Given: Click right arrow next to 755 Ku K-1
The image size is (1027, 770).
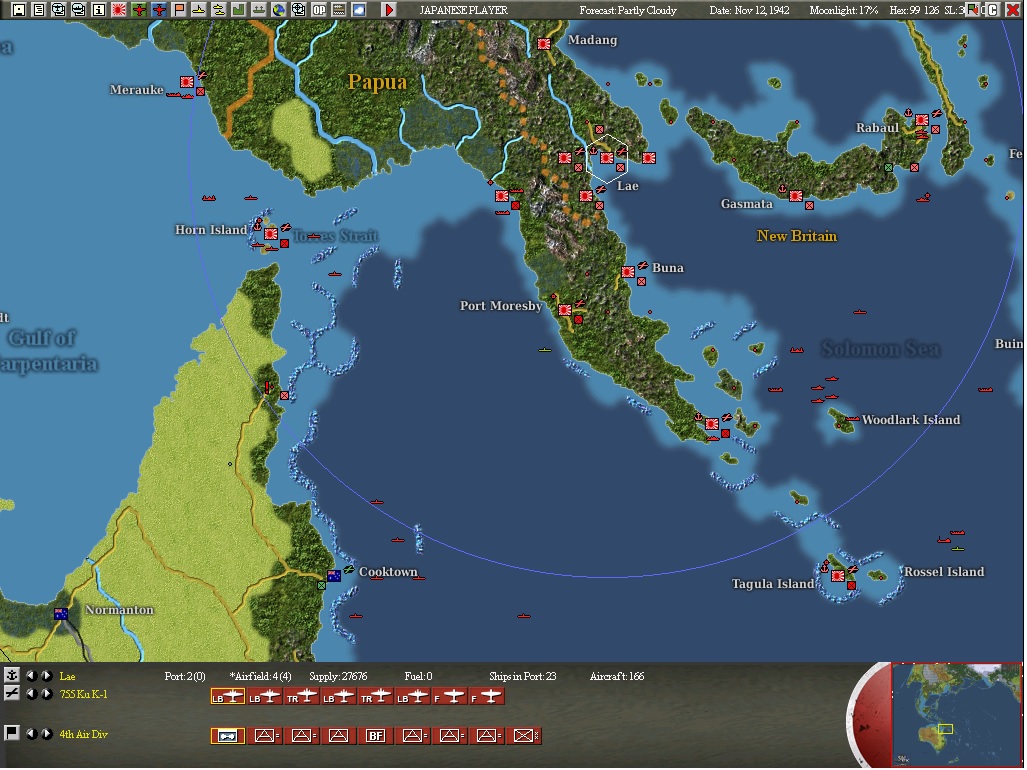Looking at the screenshot, I should point(47,694).
